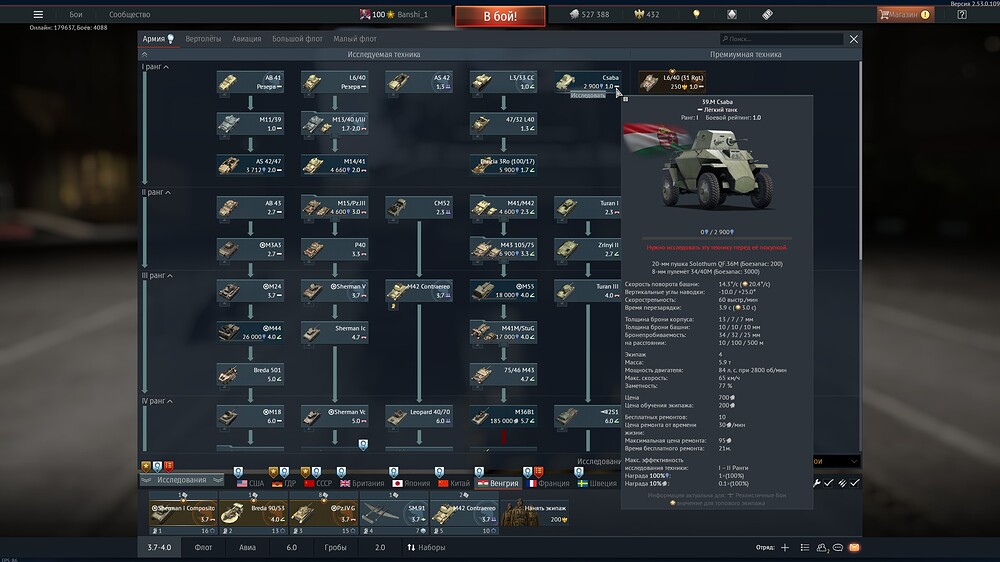Select the Leopard 40/70 vehicle card
This screenshot has width=1000, height=562.
tap(418, 416)
